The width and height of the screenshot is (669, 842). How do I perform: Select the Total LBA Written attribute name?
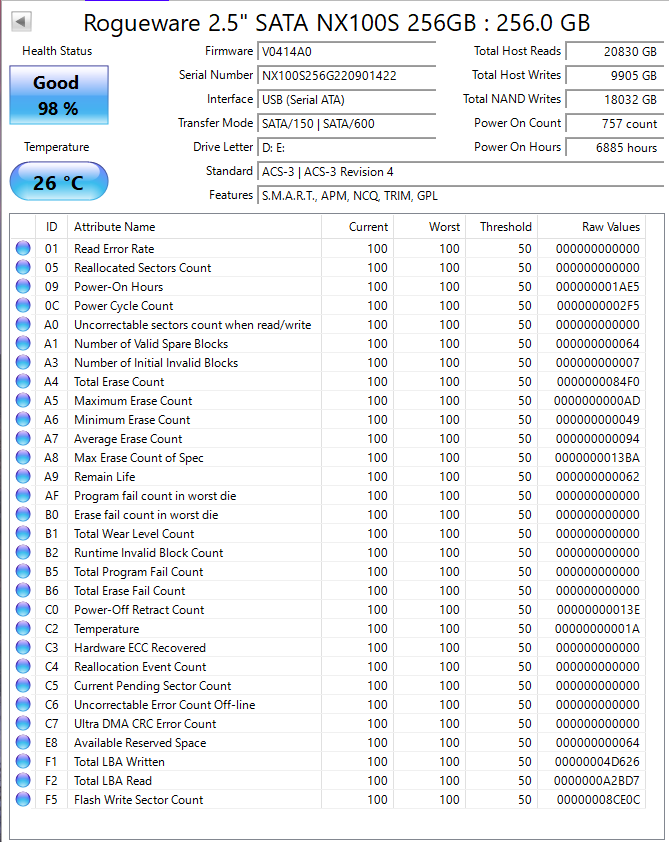click(x=119, y=761)
